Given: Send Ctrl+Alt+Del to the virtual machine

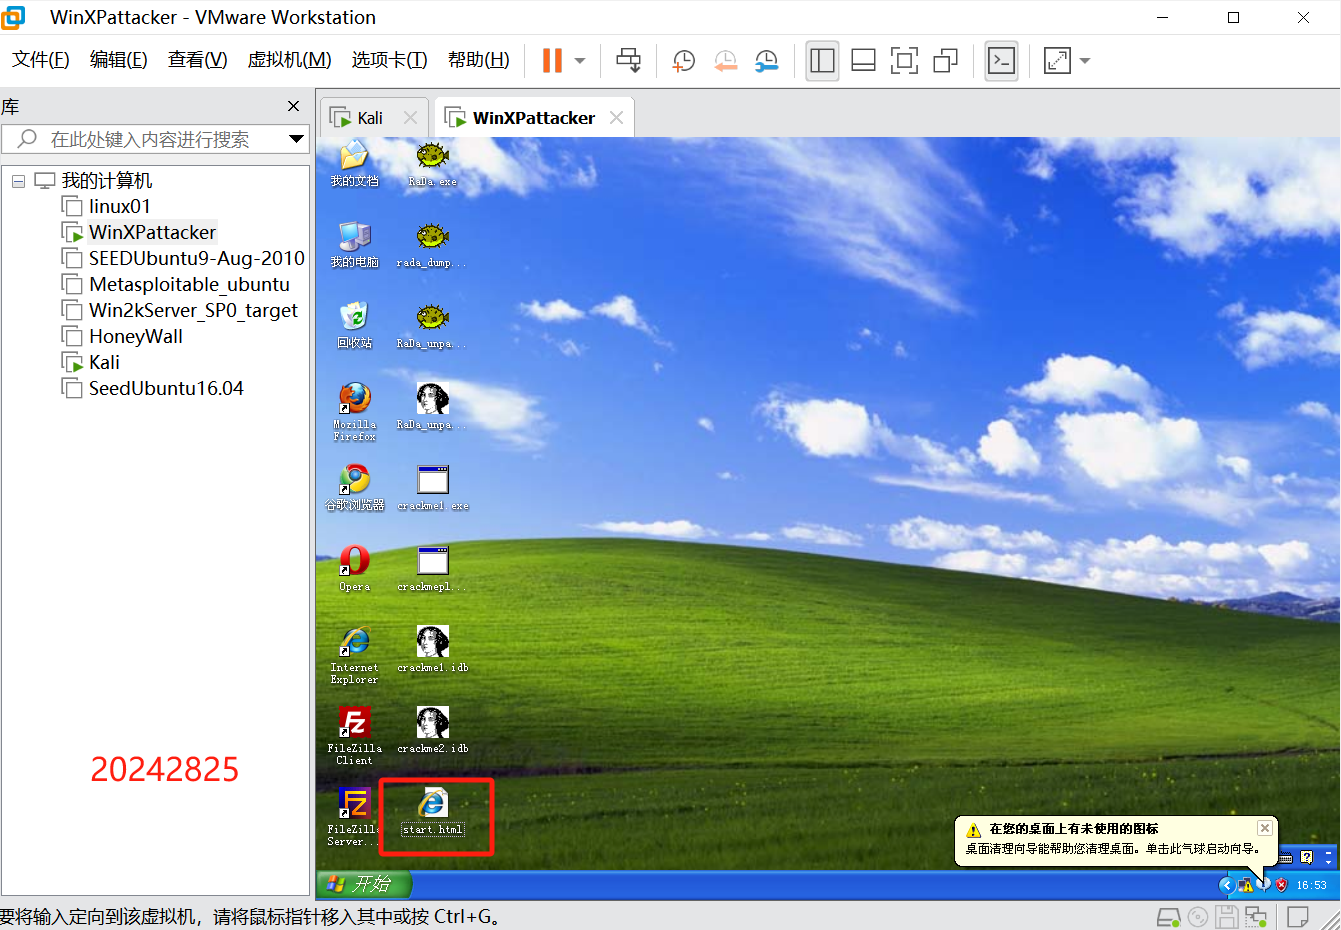Looking at the screenshot, I should [x=628, y=61].
